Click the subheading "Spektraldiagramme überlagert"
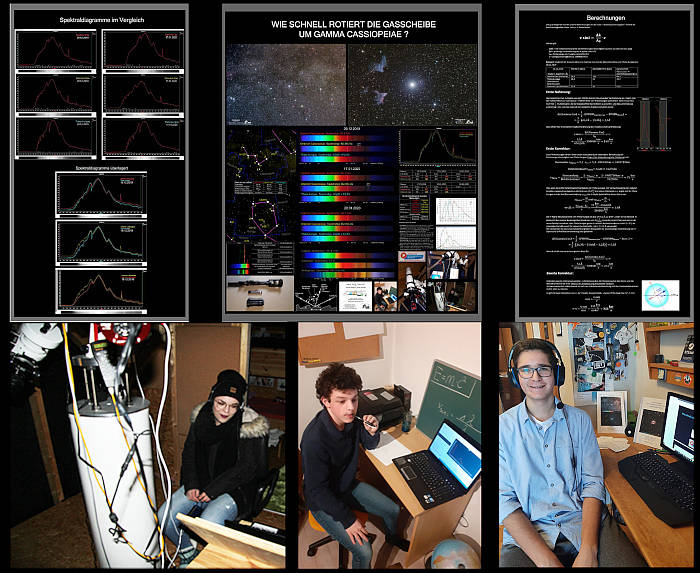700x573 pixels. point(100,168)
